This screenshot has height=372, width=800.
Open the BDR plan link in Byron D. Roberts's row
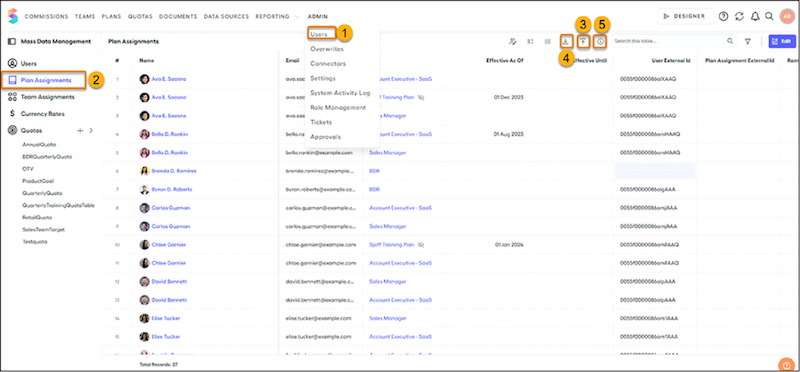(374, 189)
